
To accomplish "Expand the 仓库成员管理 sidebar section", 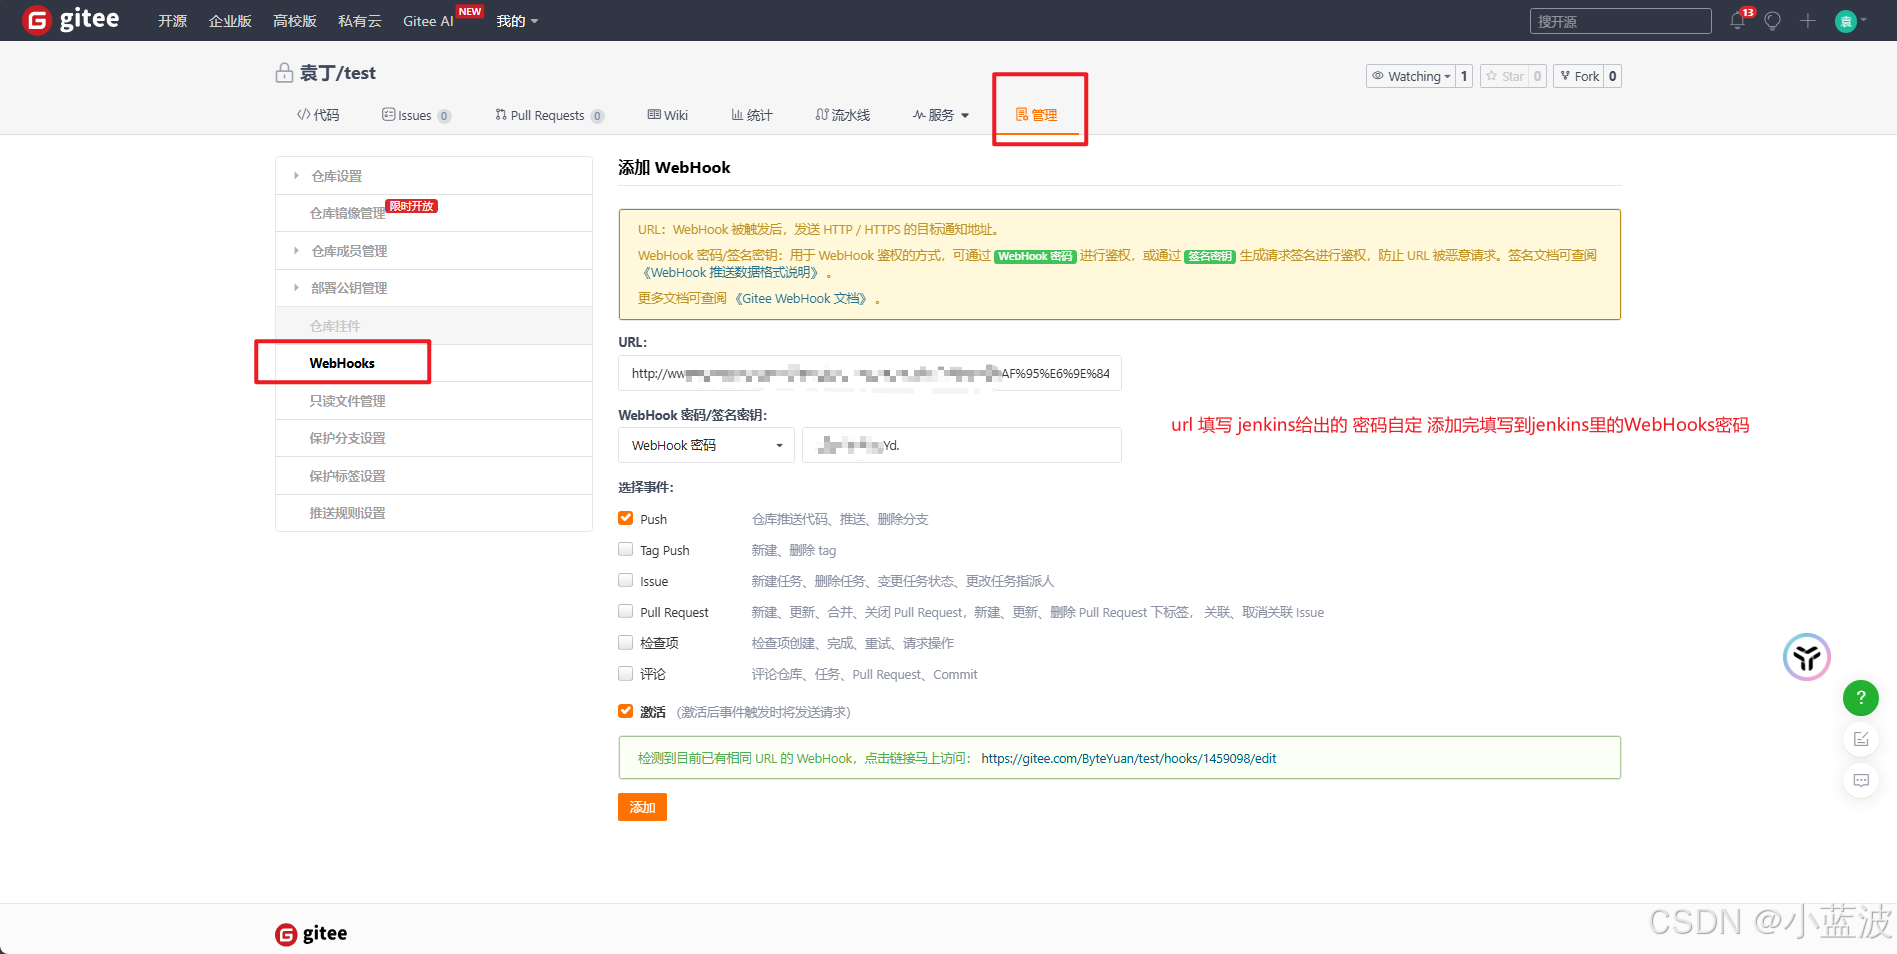I will [x=434, y=251].
